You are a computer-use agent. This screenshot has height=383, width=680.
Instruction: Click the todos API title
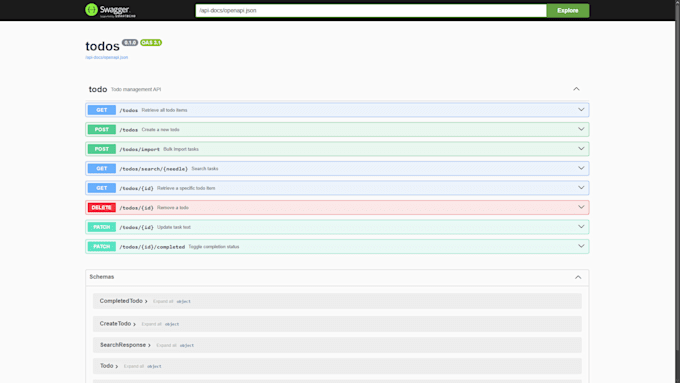(102, 46)
